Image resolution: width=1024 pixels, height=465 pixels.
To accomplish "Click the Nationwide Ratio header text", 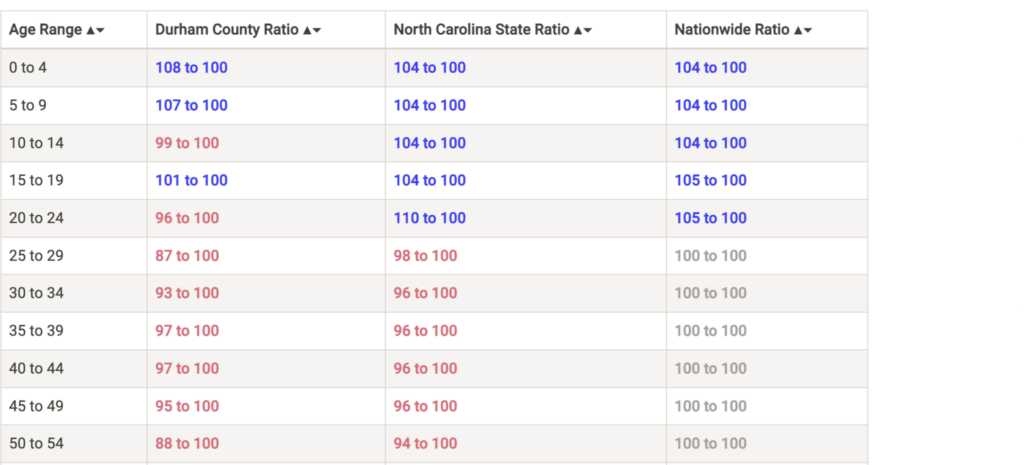I will point(731,30).
